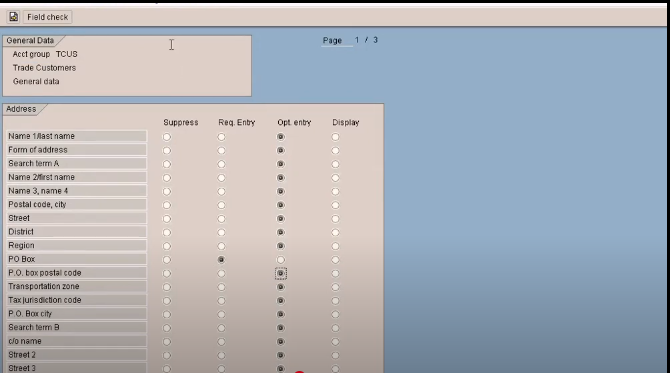
Task: Click the PO Box field label
Action: 76,259
